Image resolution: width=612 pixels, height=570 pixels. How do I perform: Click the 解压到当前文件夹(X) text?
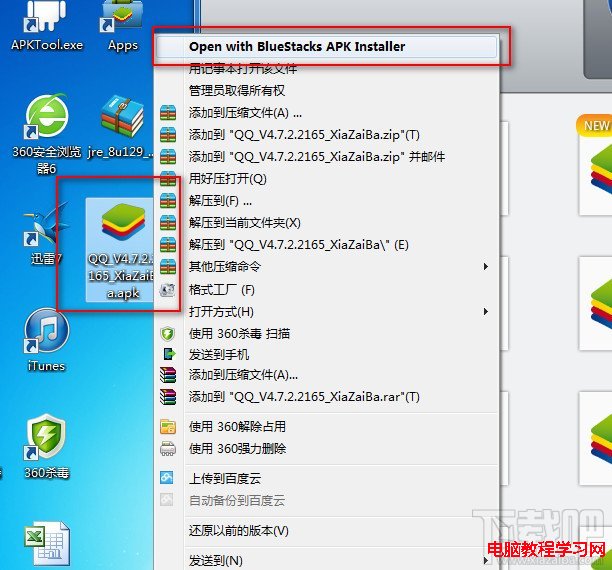coord(245,223)
